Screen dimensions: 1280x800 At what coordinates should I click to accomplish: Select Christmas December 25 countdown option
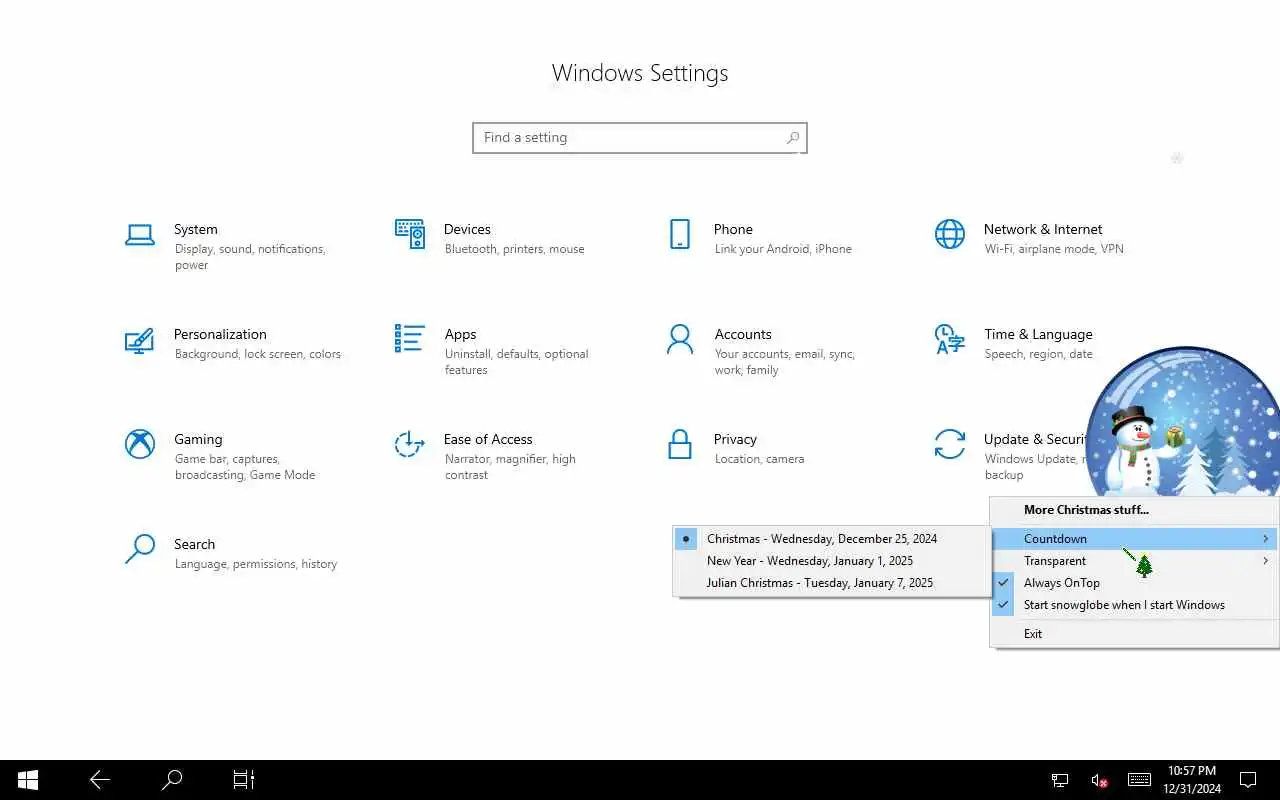pyautogui.click(x=832, y=538)
